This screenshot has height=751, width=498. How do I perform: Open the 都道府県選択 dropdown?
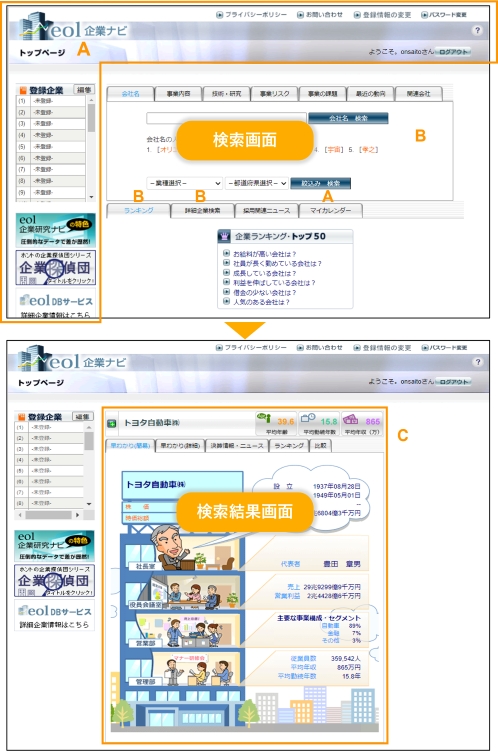(x=257, y=183)
